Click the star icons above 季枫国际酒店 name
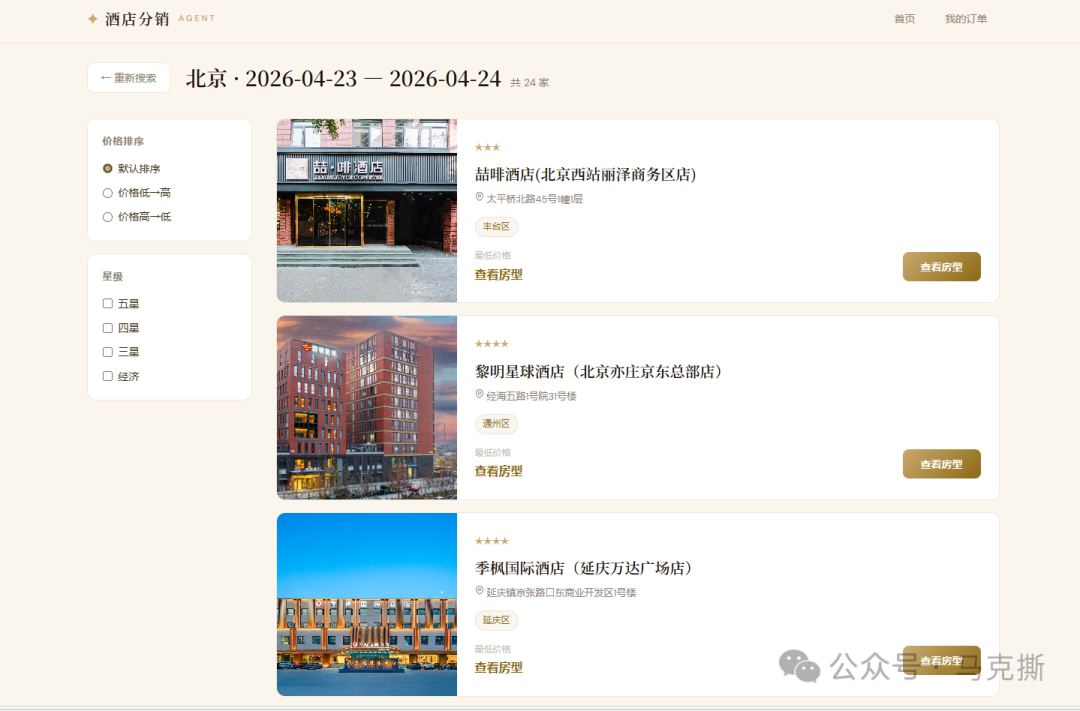The width and height of the screenshot is (1080, 711). [x=490, y=540]
